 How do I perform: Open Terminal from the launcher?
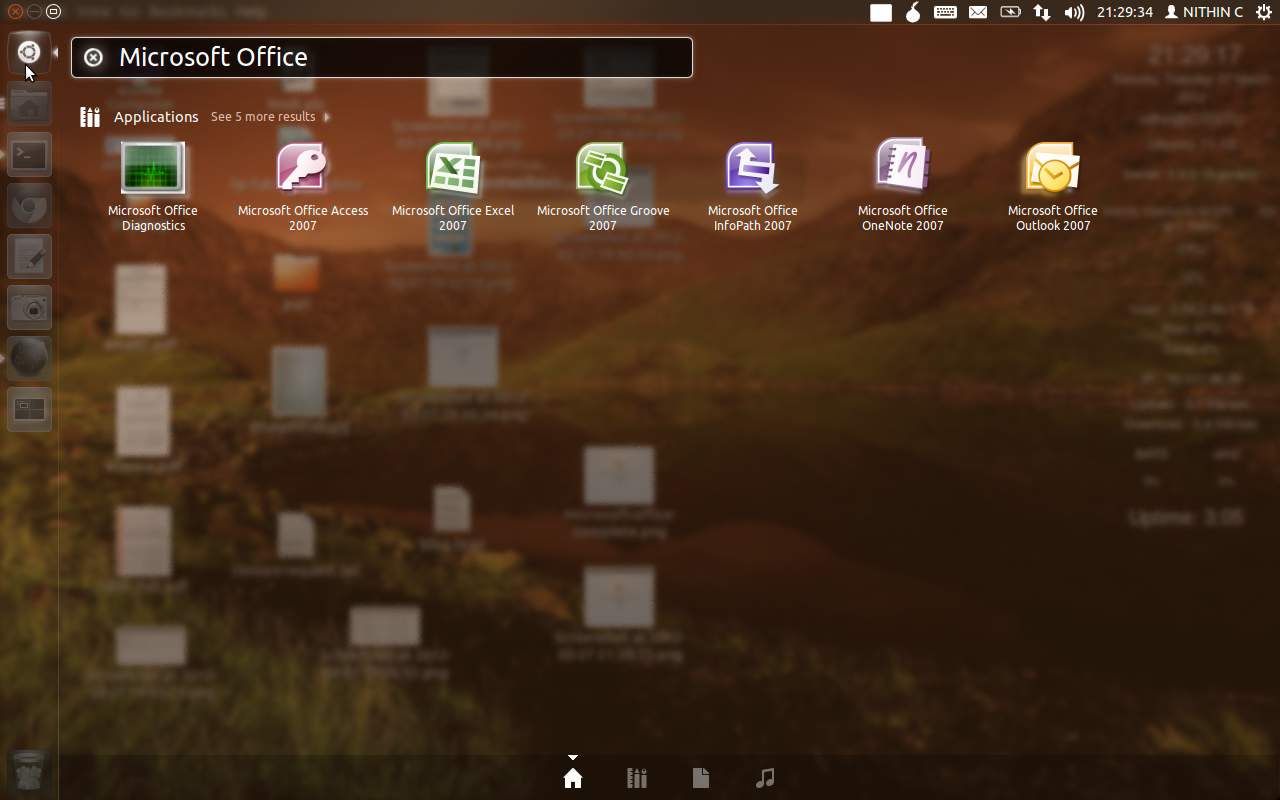29,155
